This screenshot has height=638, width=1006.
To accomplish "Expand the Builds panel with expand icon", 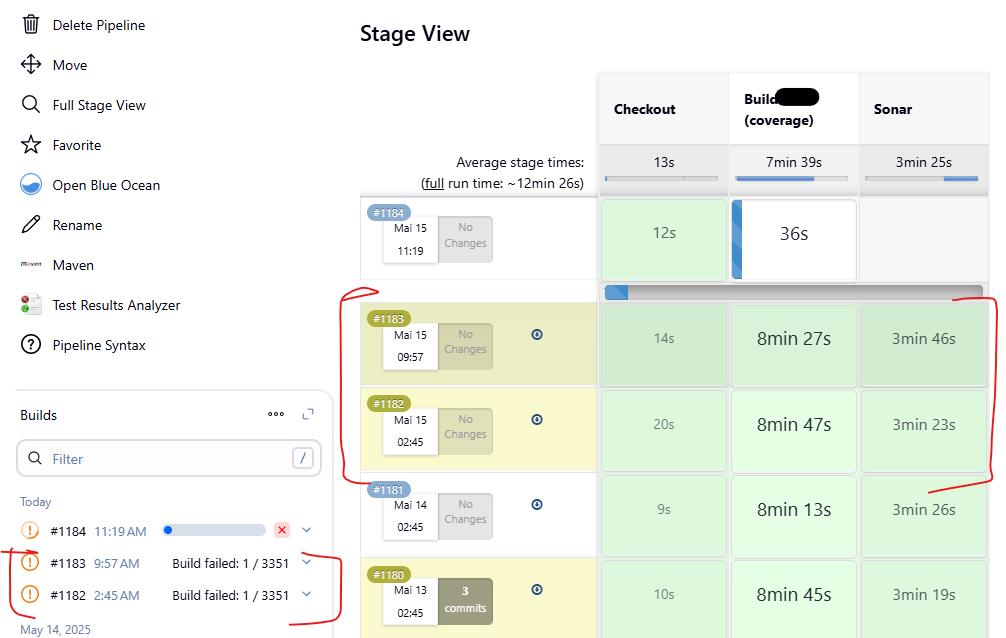I will 308,414.
